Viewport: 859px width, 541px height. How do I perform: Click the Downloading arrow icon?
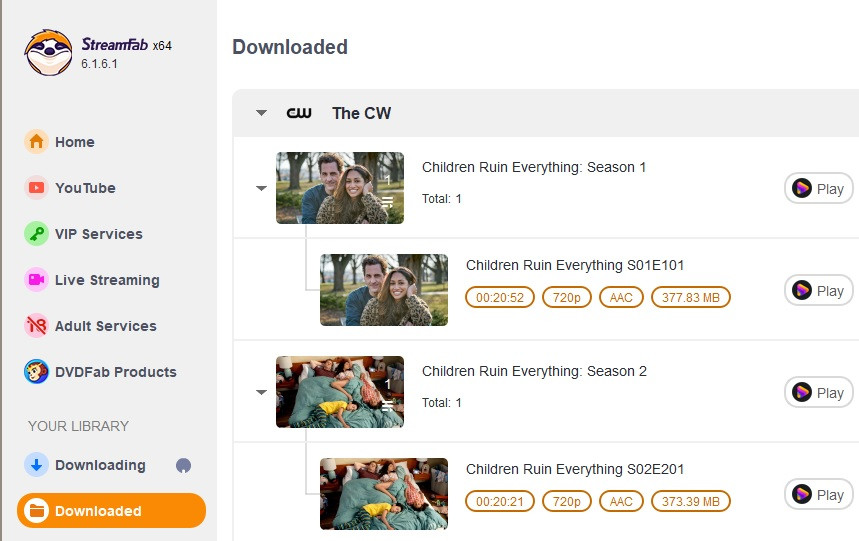(37, 465)
